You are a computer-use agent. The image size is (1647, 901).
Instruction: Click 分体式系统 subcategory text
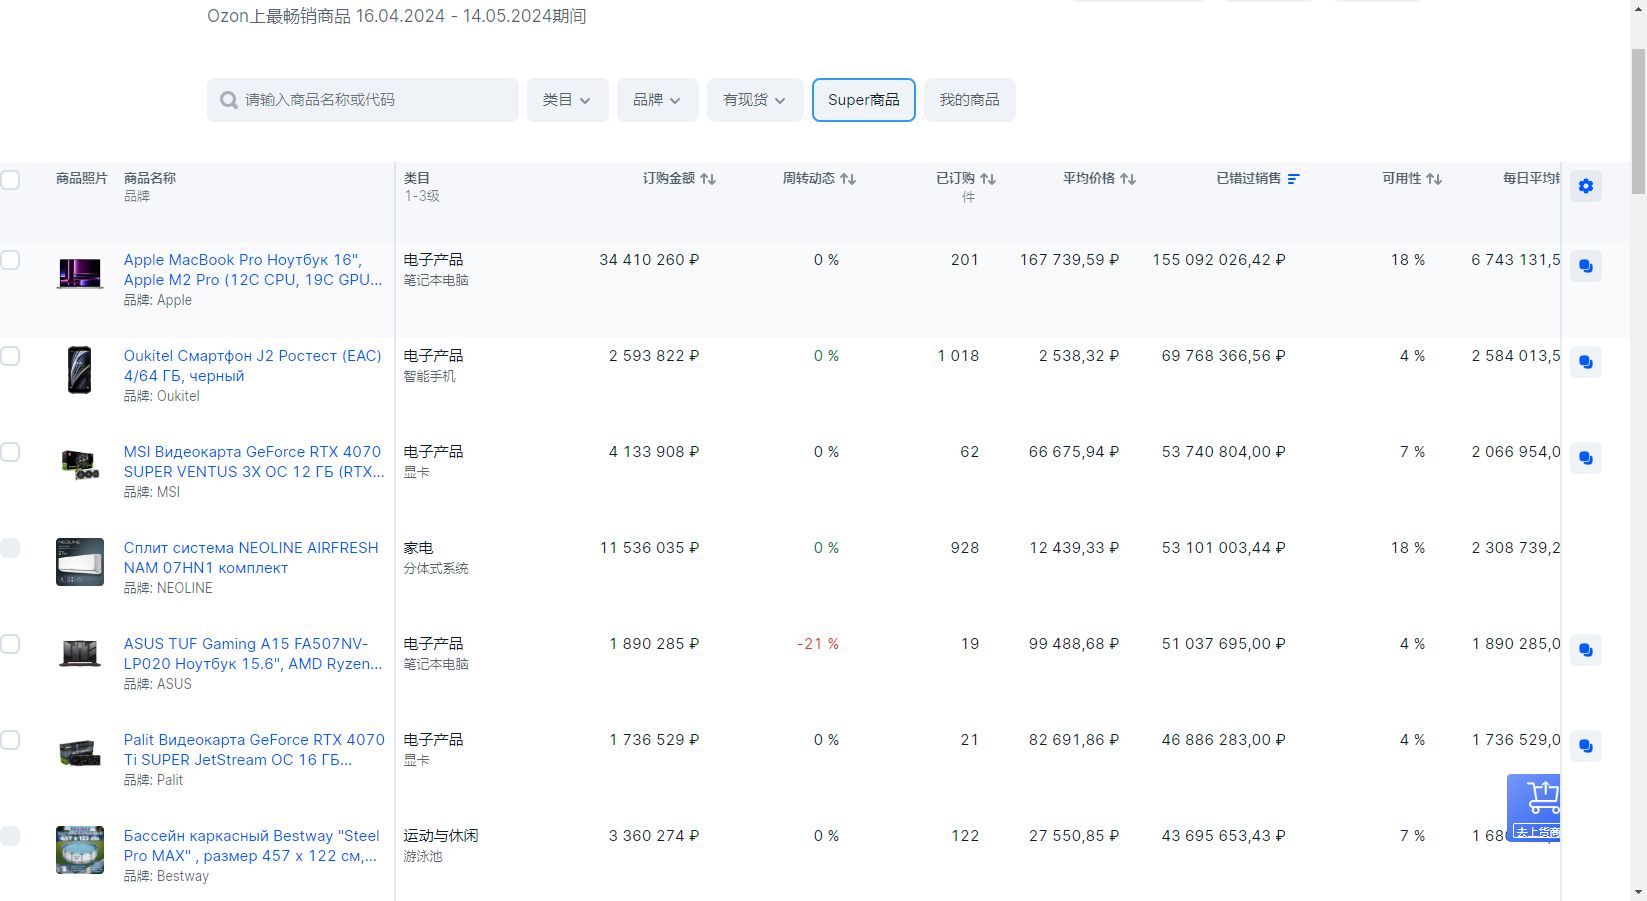(x=436, y=568)
